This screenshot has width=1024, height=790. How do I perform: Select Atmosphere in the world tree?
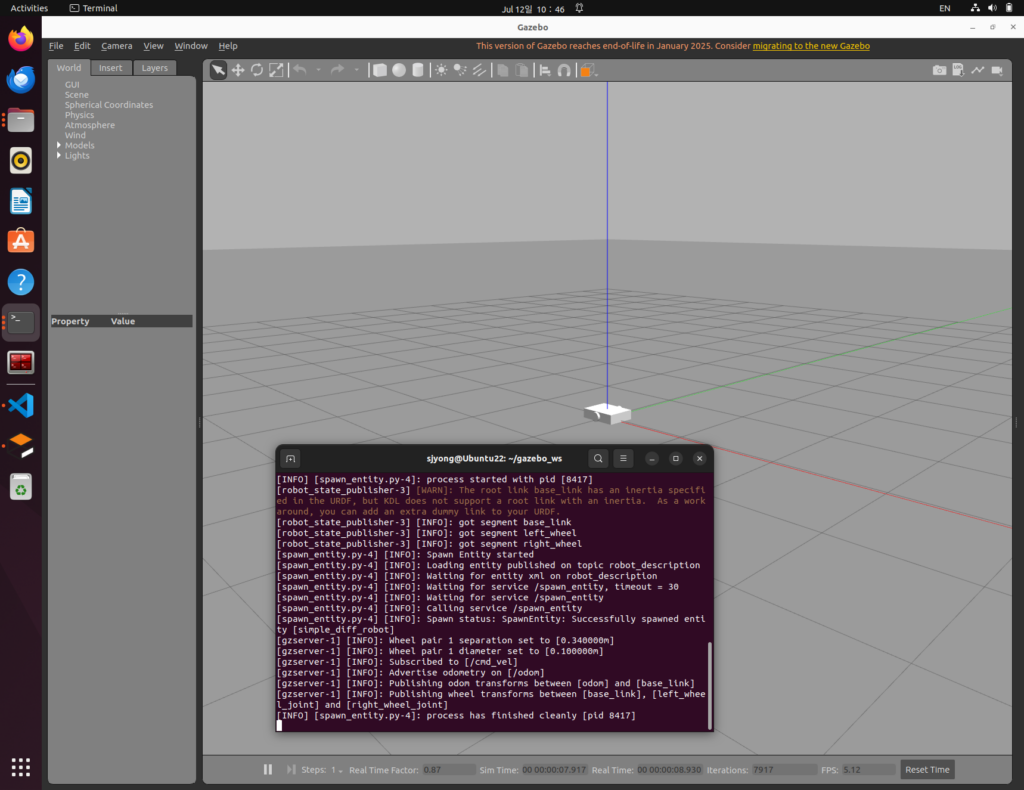point(89,125)
